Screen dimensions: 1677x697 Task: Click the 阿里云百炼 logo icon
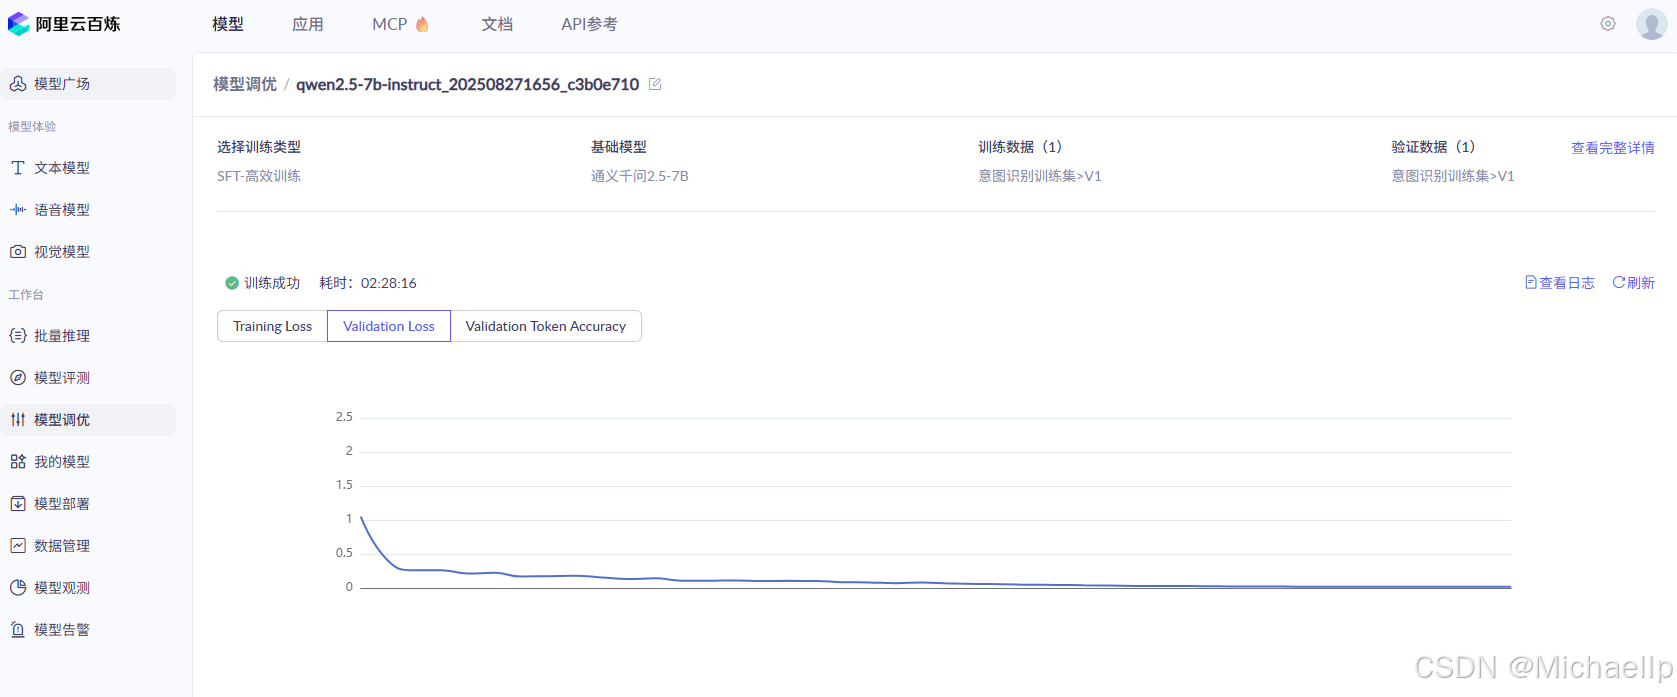19,24
